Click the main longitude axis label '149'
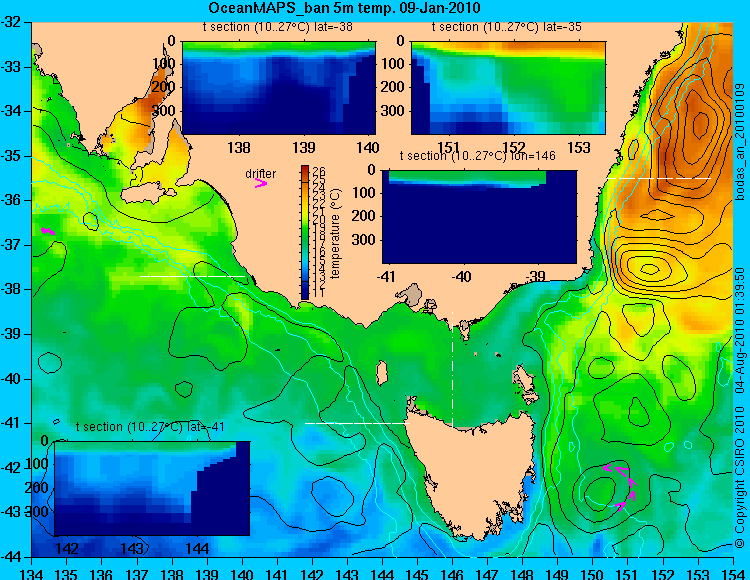750x580 pixels. coord(558,573)
